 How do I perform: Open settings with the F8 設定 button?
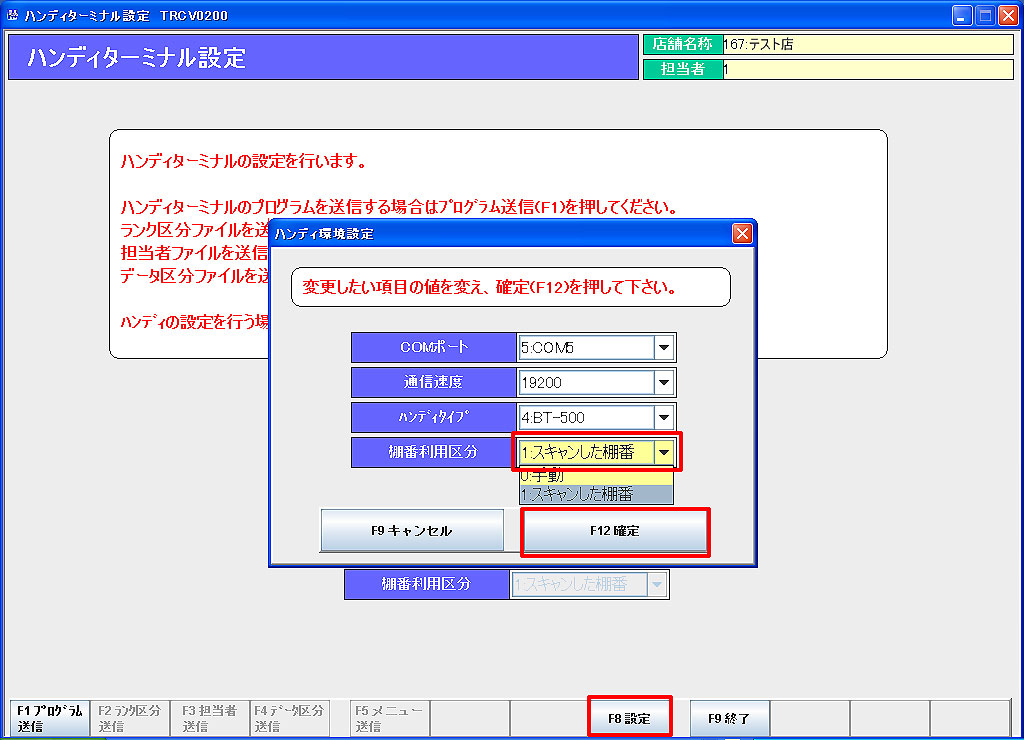point(630,718)
